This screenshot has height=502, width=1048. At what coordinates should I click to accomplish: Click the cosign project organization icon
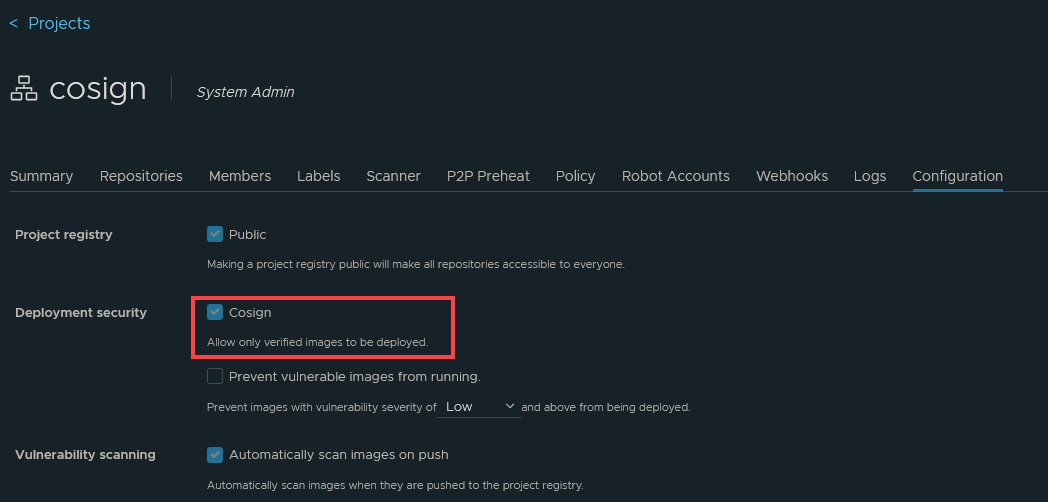tap(23, 90)
